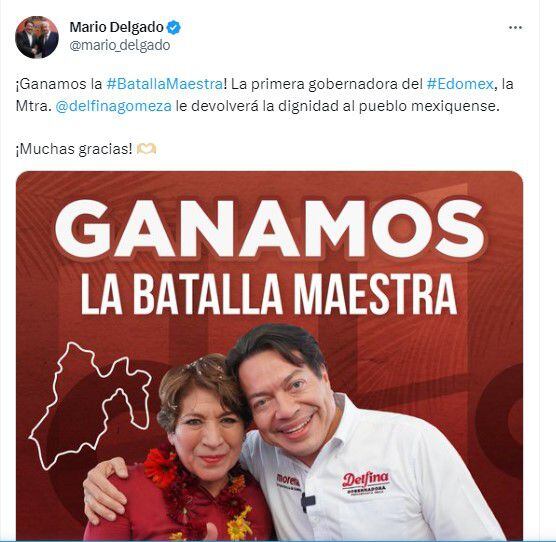The height and width of the screenshot is (542, 556).
Task: Open the Mario Delgado display name
Action: (x=116, y=27)
